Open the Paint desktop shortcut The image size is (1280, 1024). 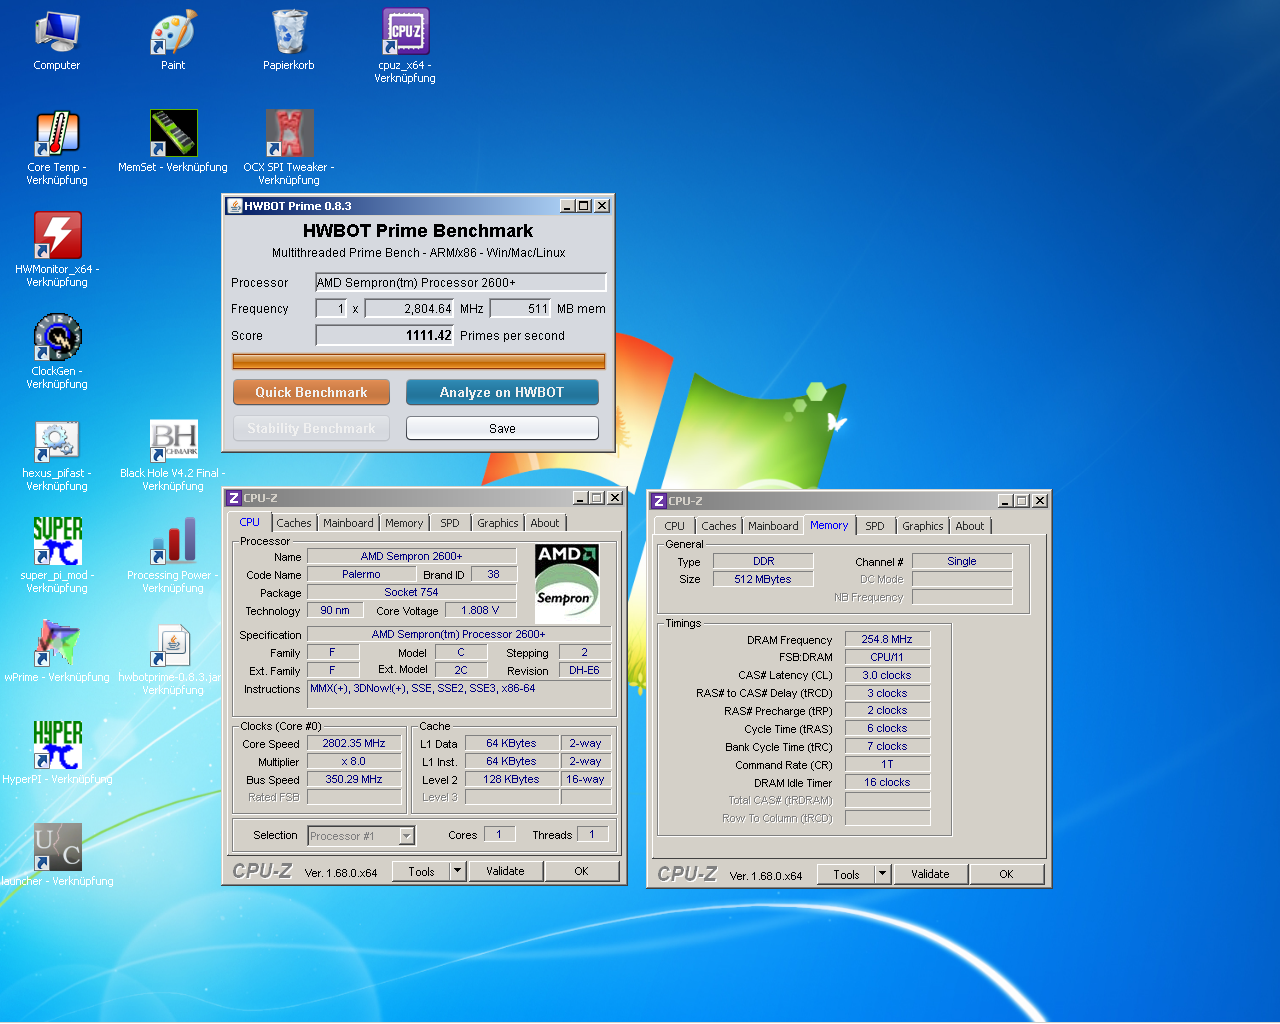(x=173, y=40)
